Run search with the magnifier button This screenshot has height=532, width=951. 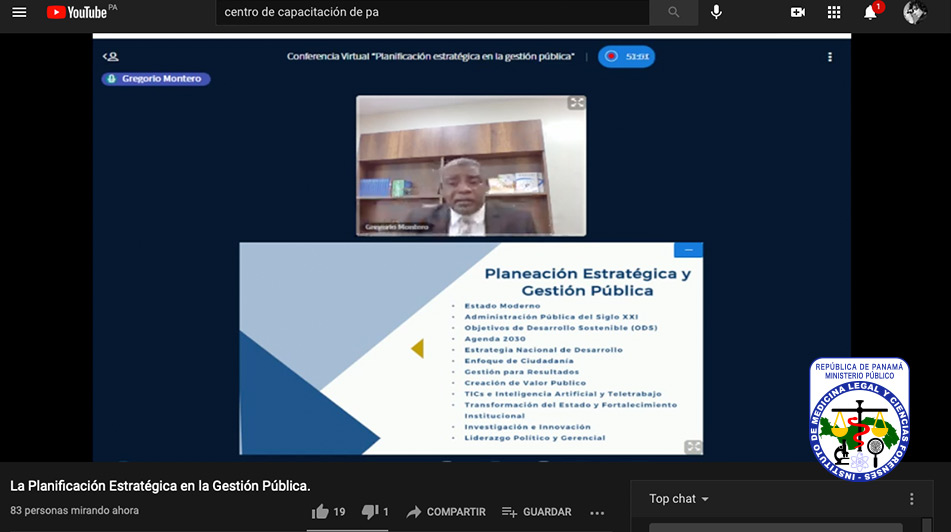[x=673, y=12]
